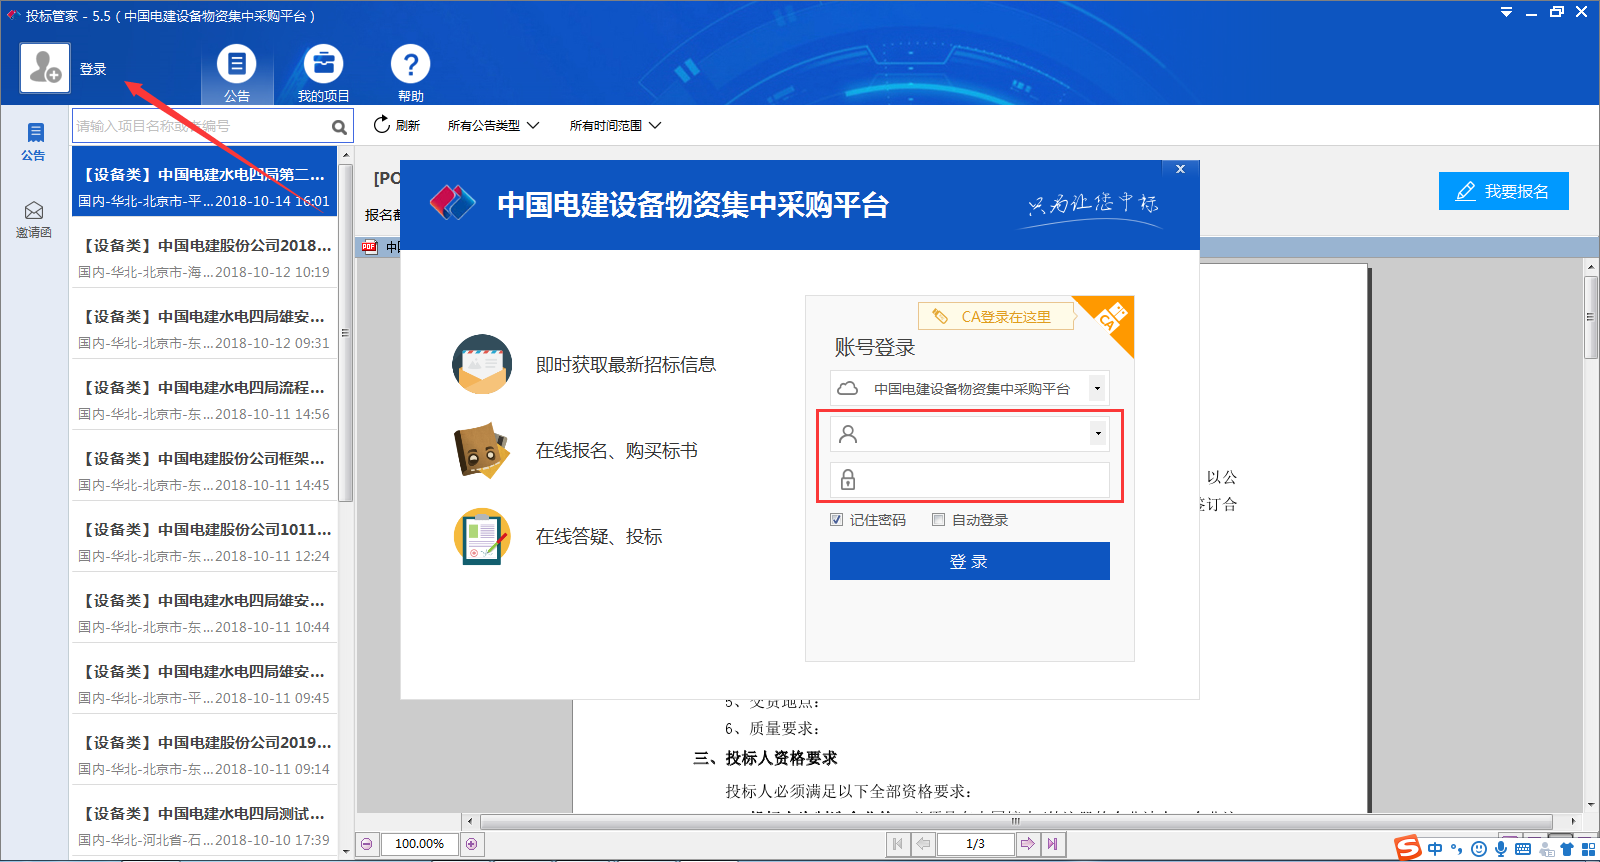The width and height of the screenshot is (1600, 862).
Task: Click the zoom in plus icon
Action: [x=472, y=844]
